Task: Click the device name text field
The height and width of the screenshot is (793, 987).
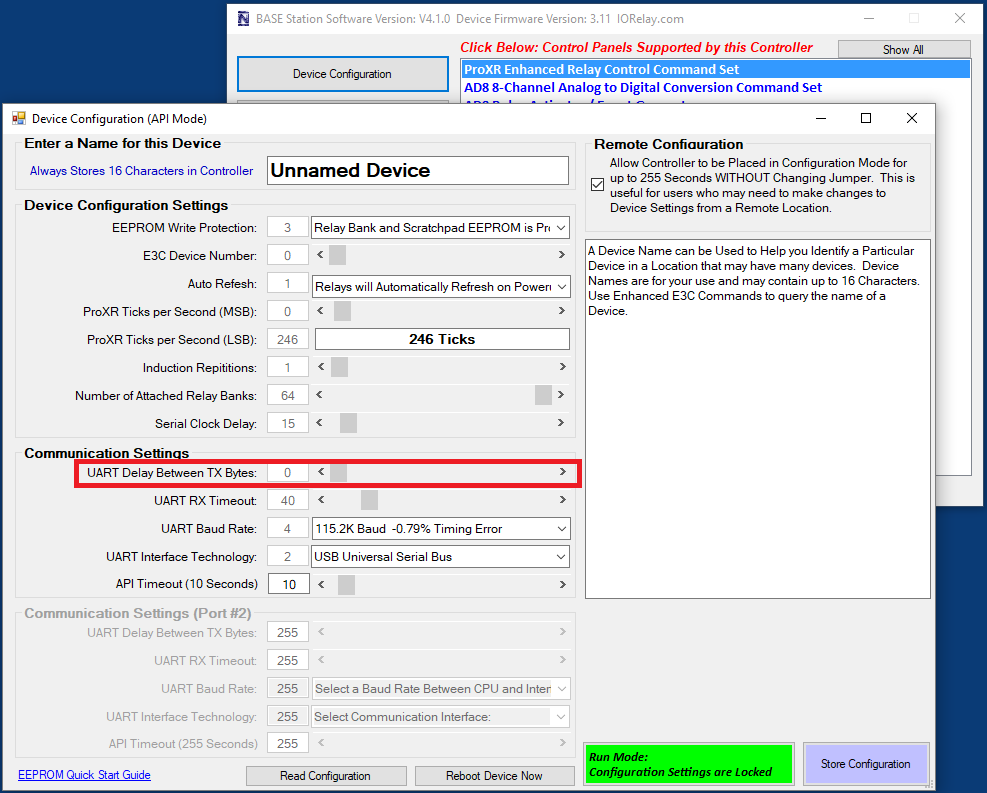Action: (x=418, y=171)
